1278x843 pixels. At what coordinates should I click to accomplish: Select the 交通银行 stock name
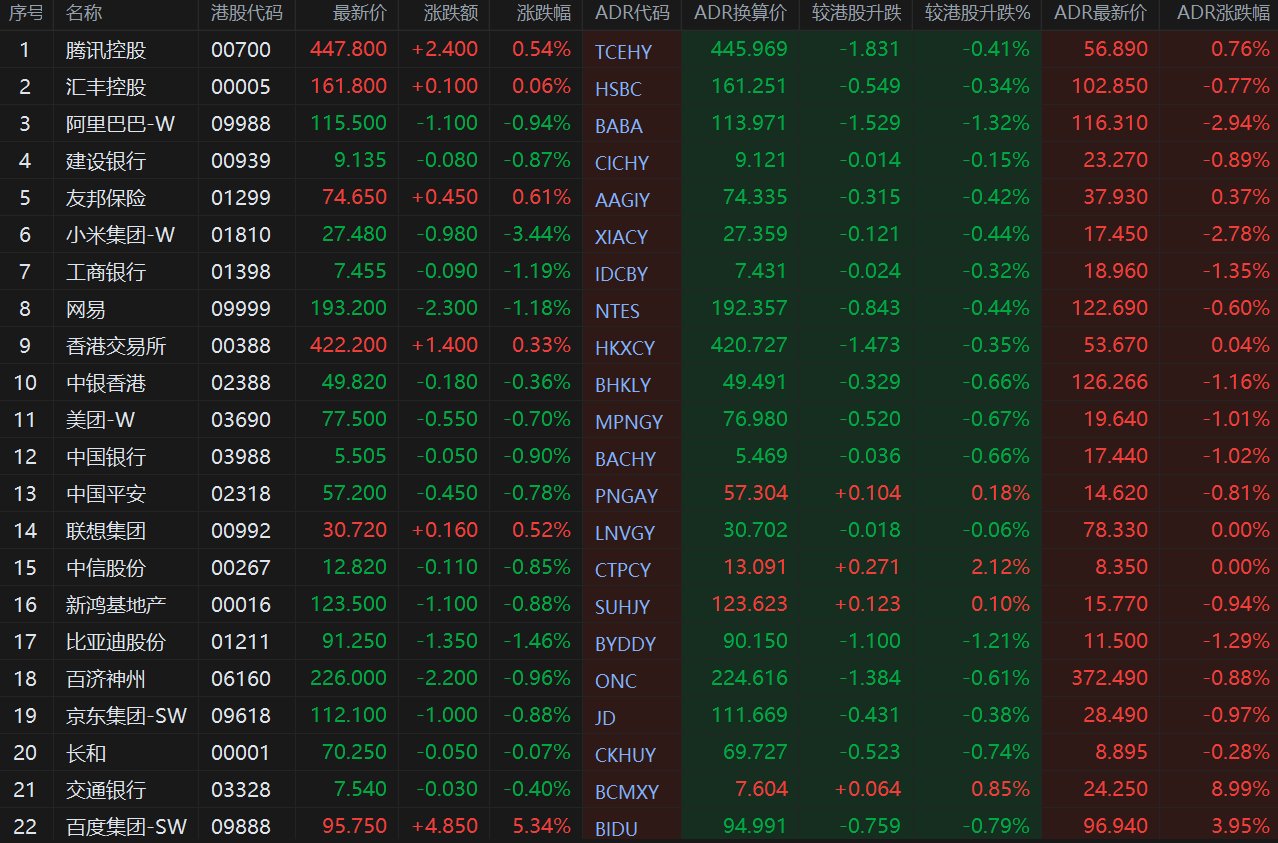tap(106, 790)
